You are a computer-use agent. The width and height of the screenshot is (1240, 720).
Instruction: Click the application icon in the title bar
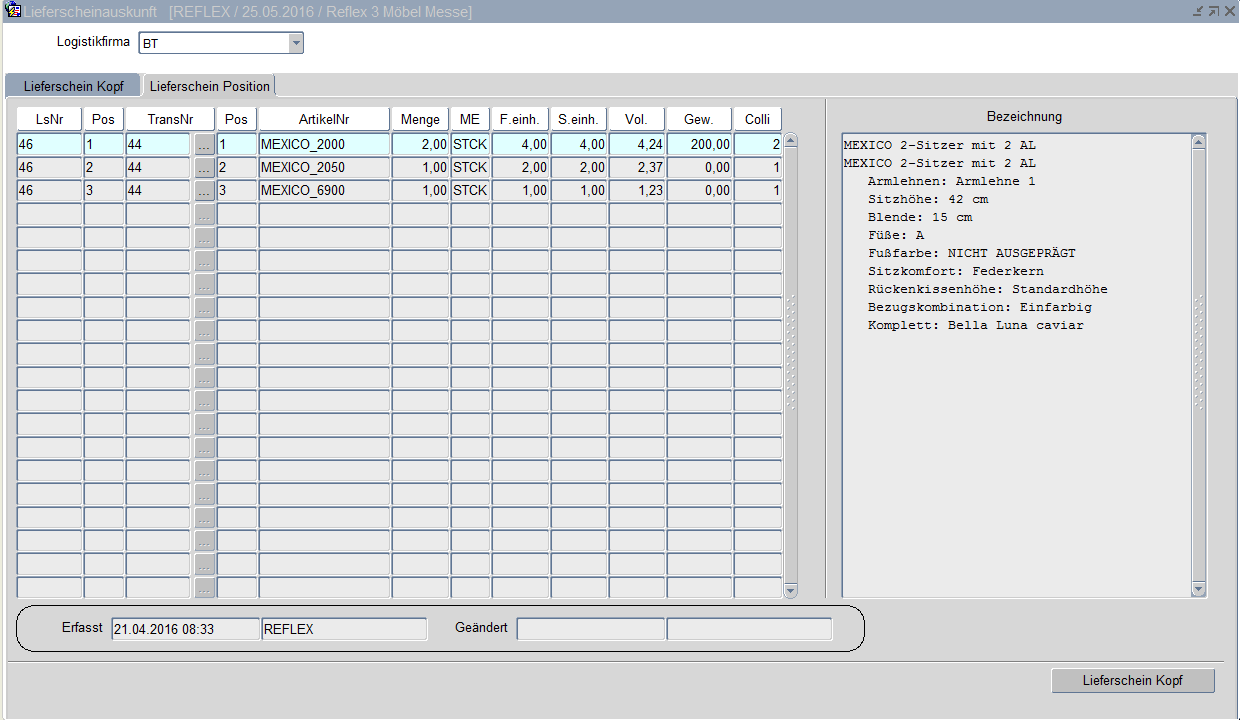coord(14,11)
